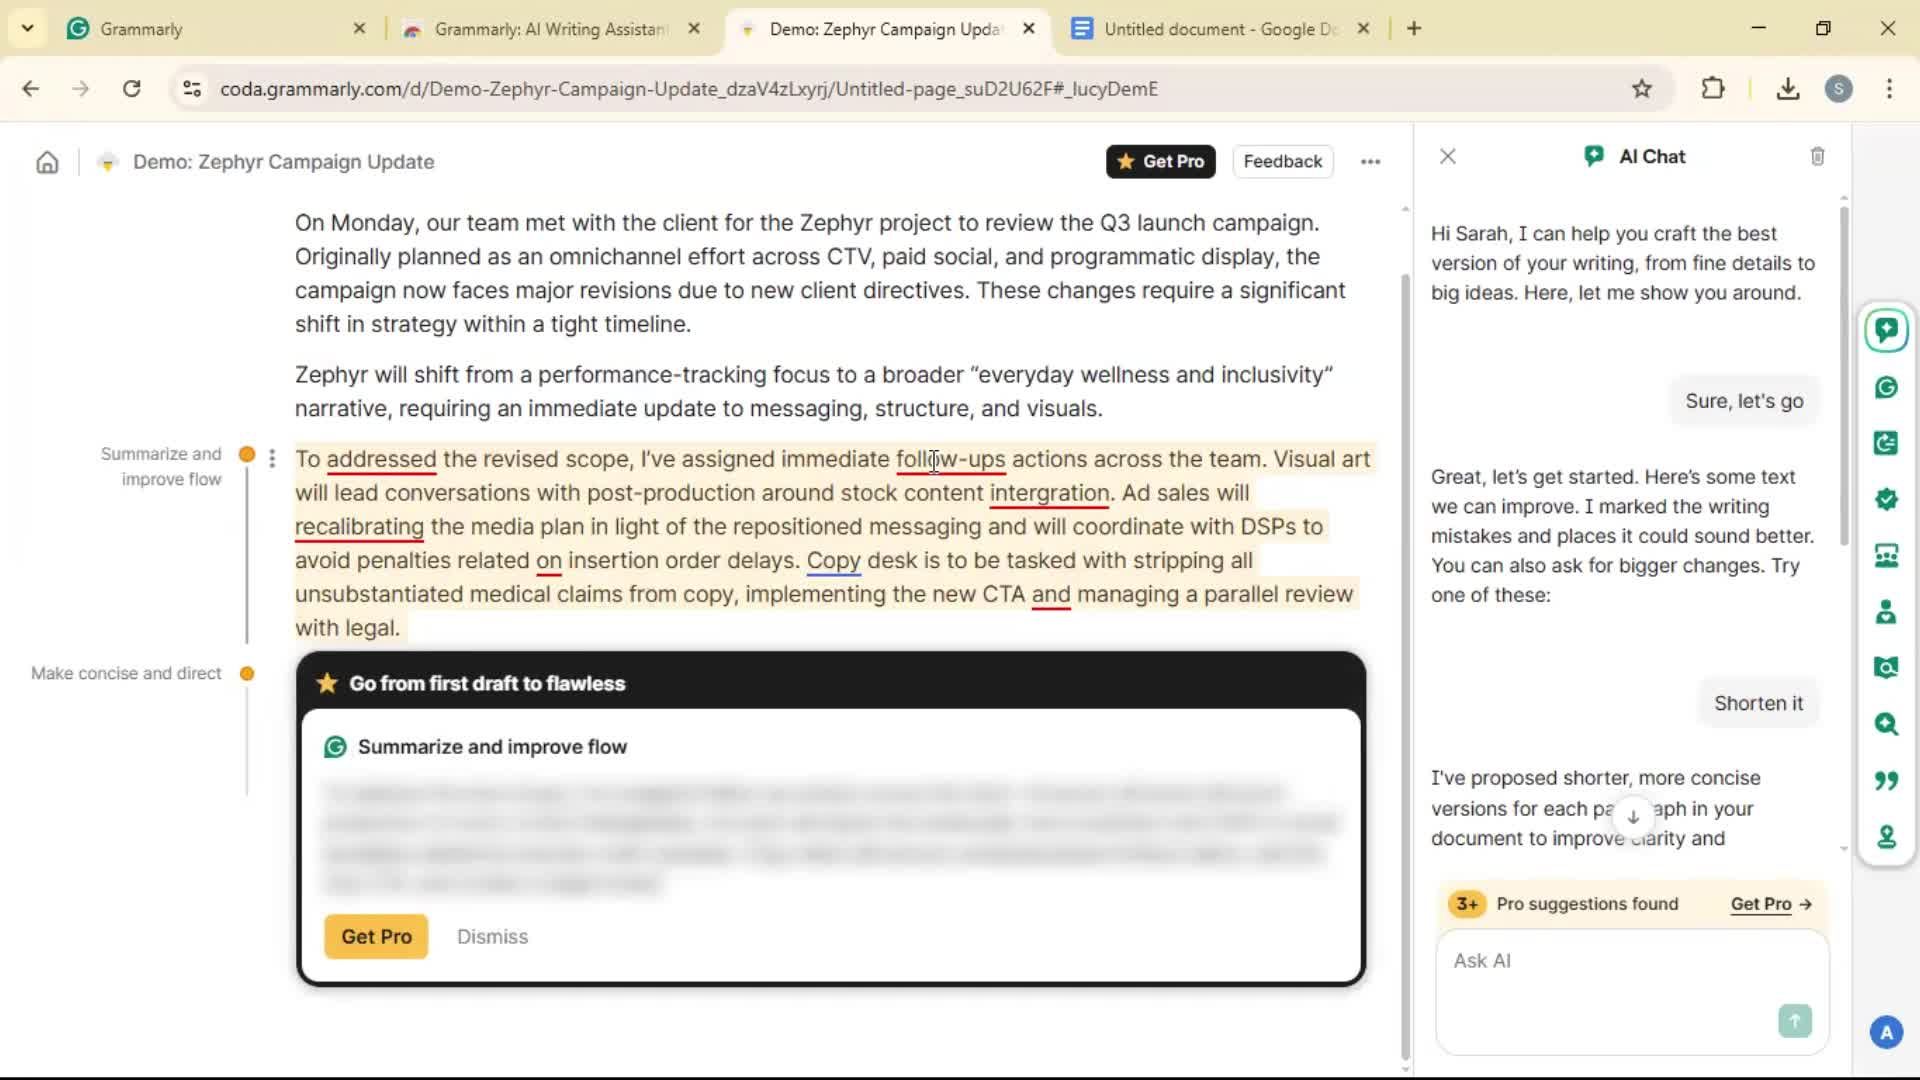Open the AI Chat sidebar icon
Viewport: 1920px width, 1080px height.
point(1886,331)
